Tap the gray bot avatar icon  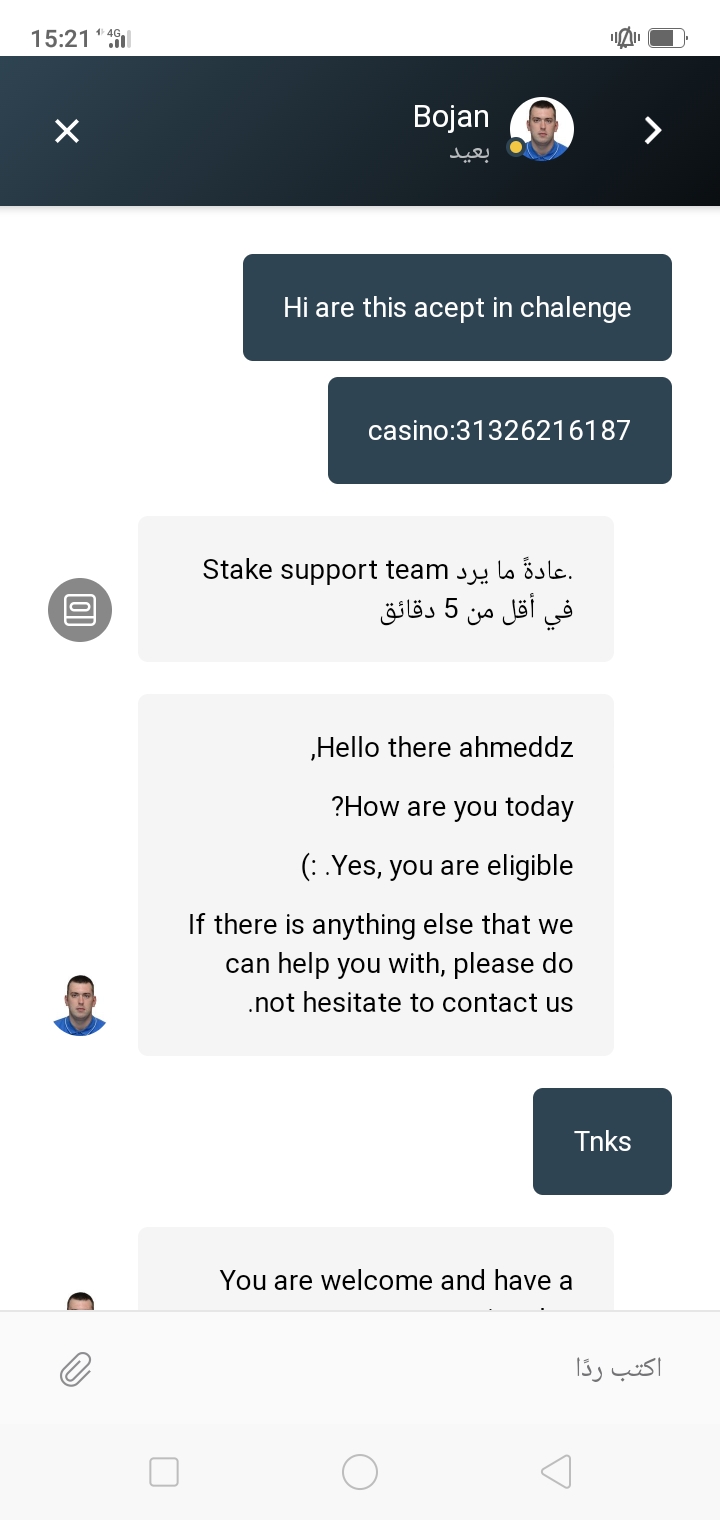tap(80, 610)
